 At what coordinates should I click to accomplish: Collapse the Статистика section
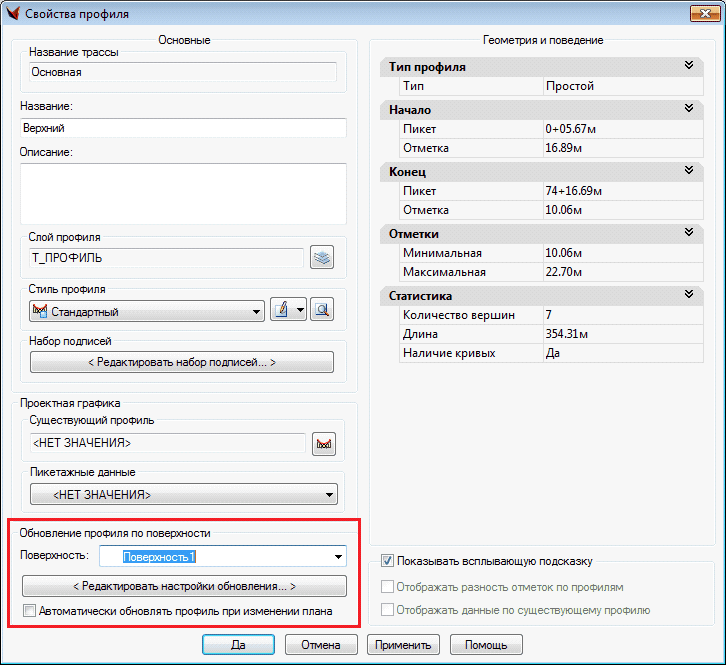688,295
